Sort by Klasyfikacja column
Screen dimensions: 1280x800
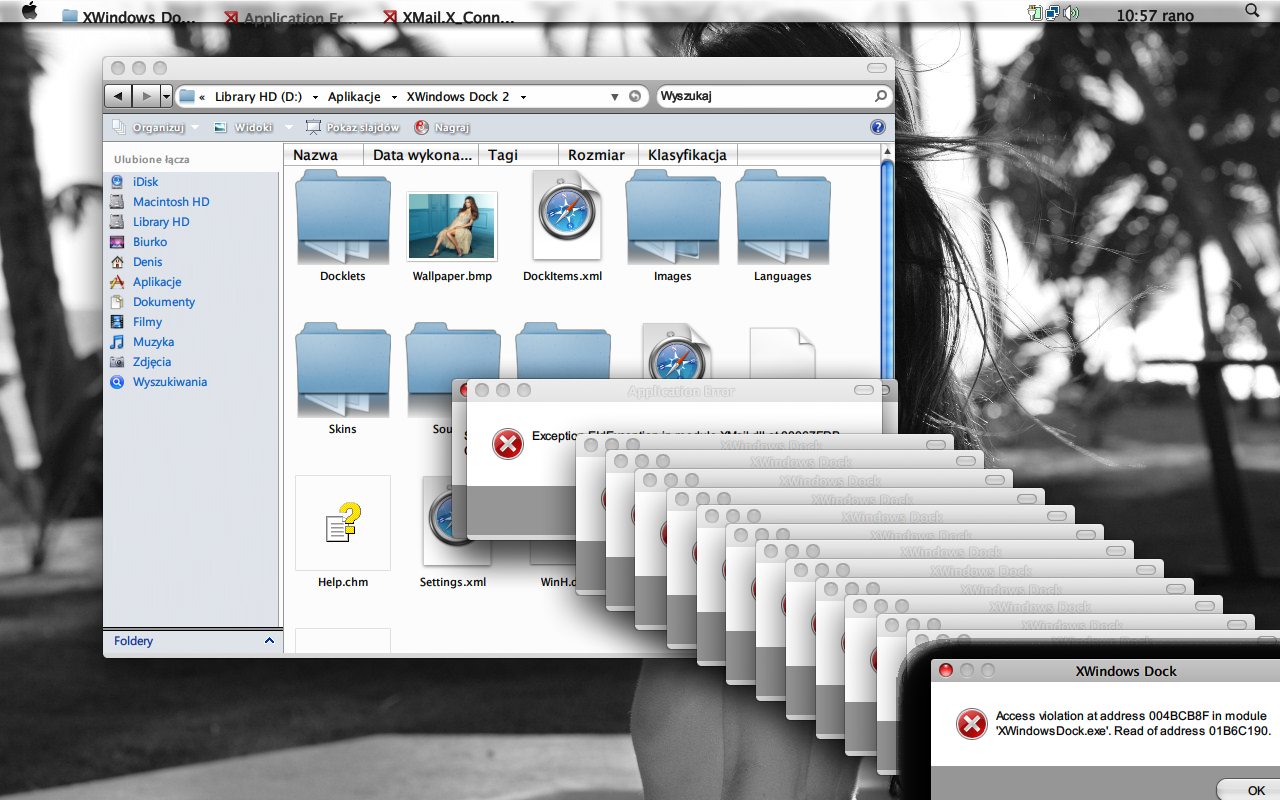pyautogui.click(x=686, y=155)
